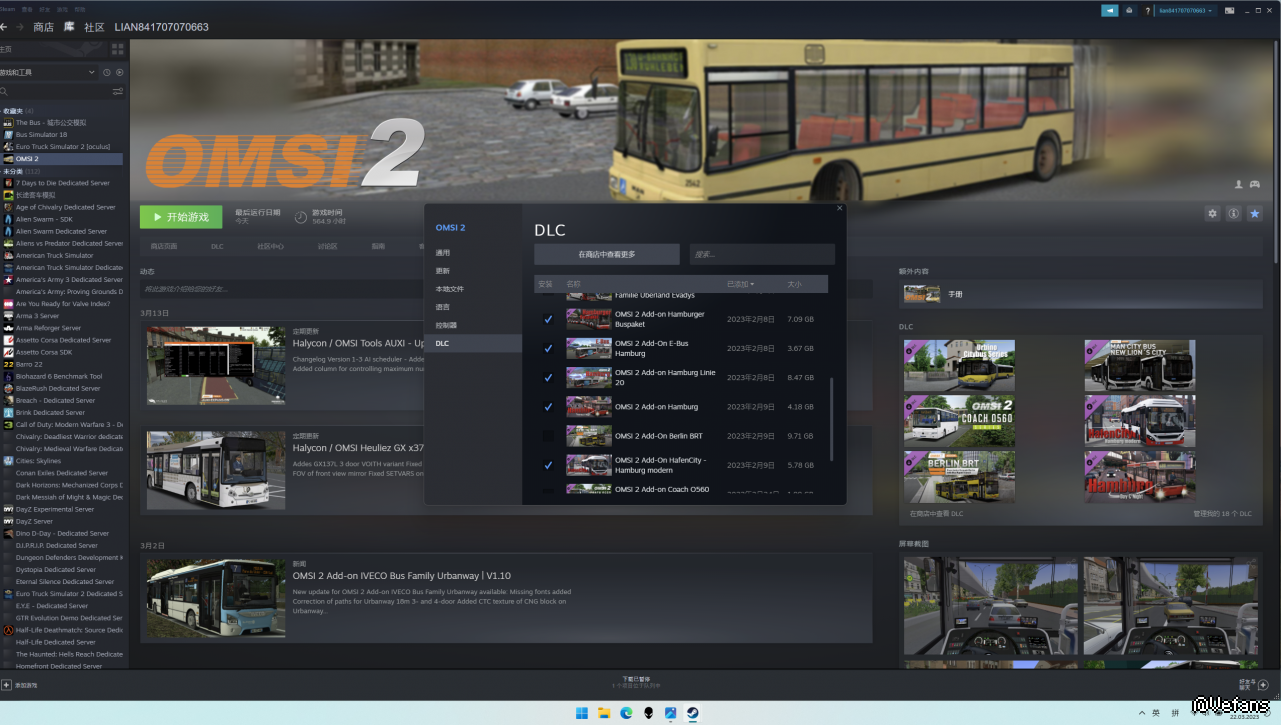Click the Steam forward navigation arrow

click(18, 27)
